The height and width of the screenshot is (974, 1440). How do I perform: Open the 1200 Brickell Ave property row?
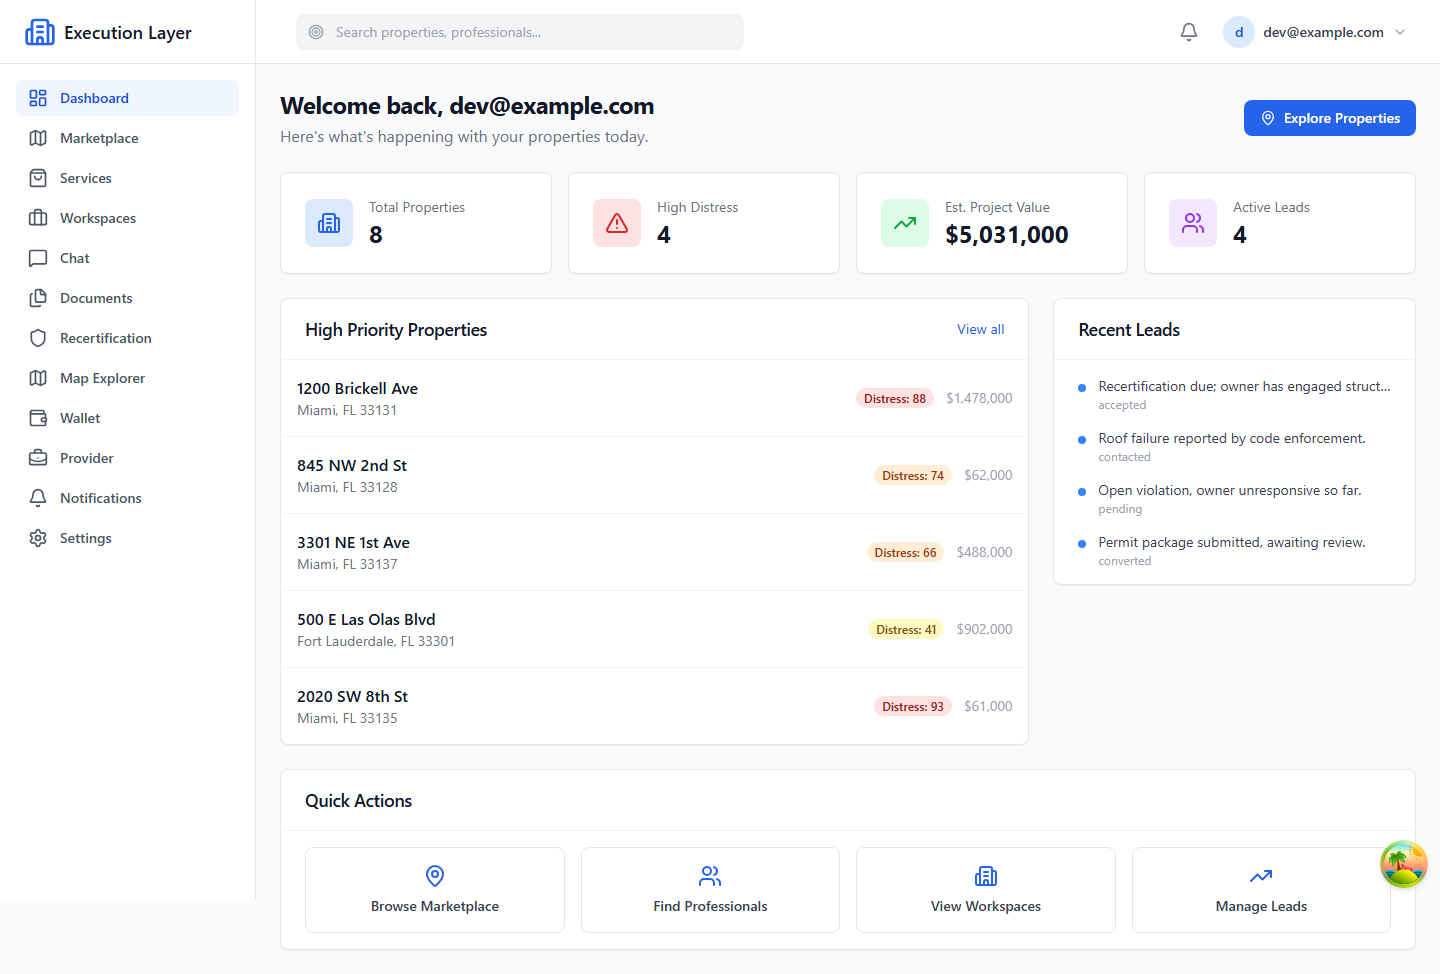654,398
